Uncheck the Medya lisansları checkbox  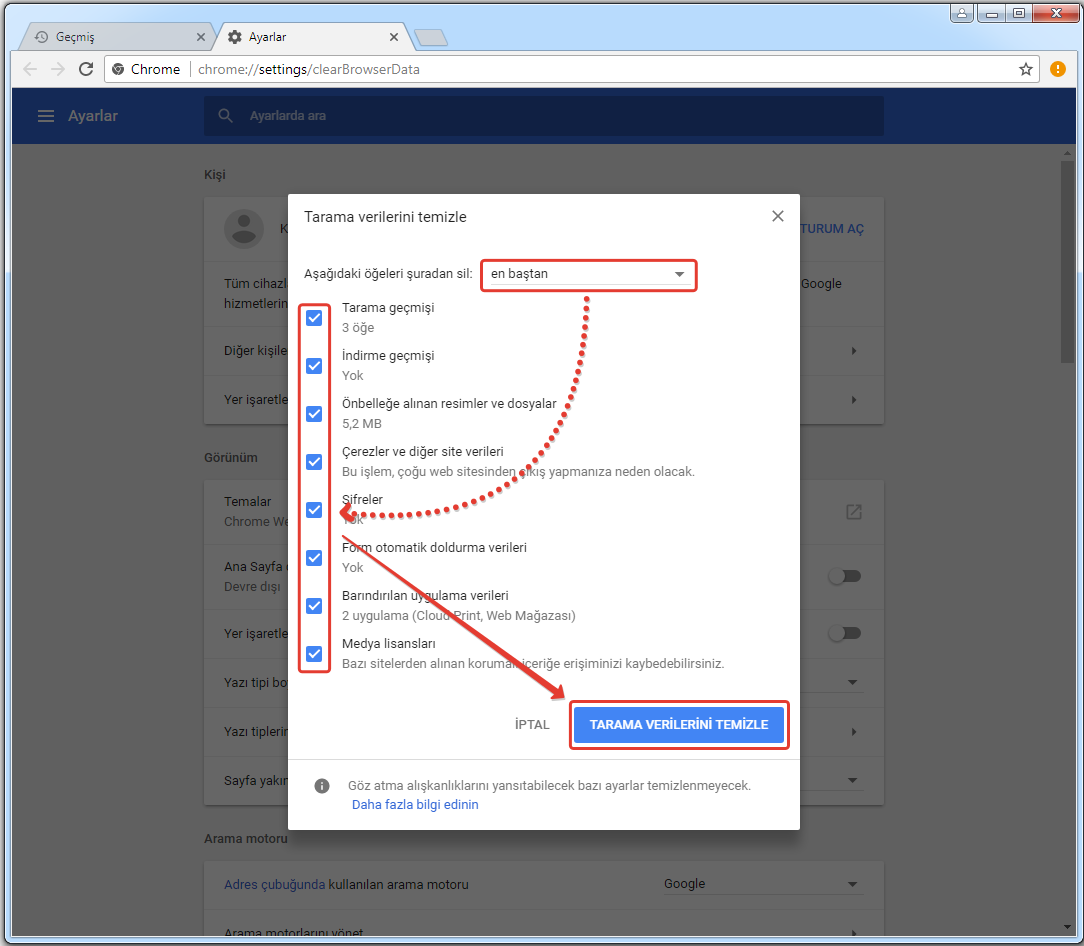coord(314,654)
